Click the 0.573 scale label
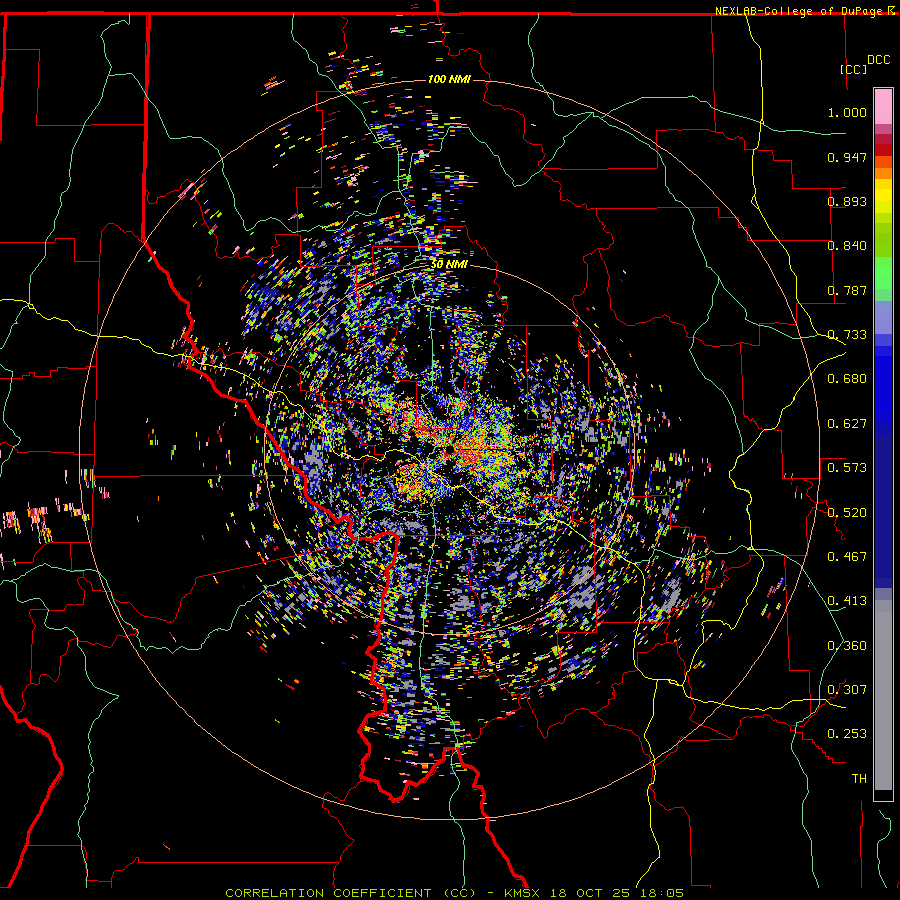 [x=847, y=468]
